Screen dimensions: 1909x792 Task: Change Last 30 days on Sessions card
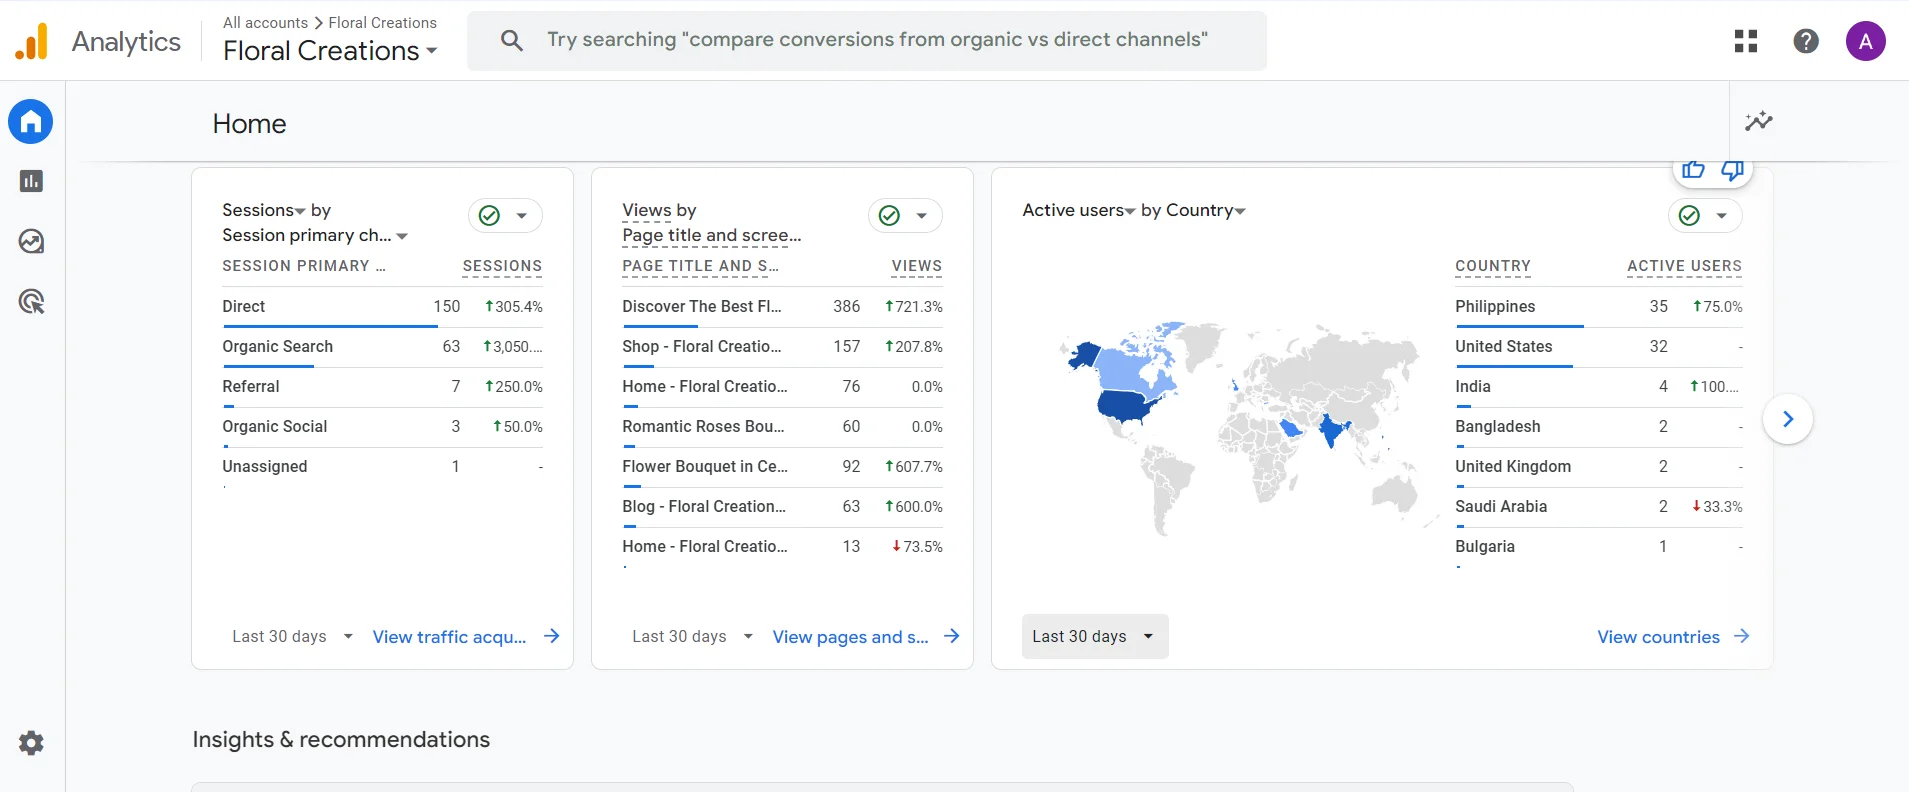coord(292,636)
